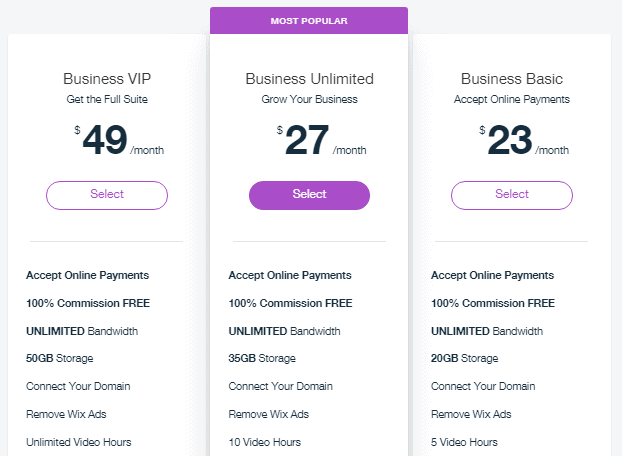Click the MOST POPULAR banner
622x456 pixels.
(x=309, y=21)
